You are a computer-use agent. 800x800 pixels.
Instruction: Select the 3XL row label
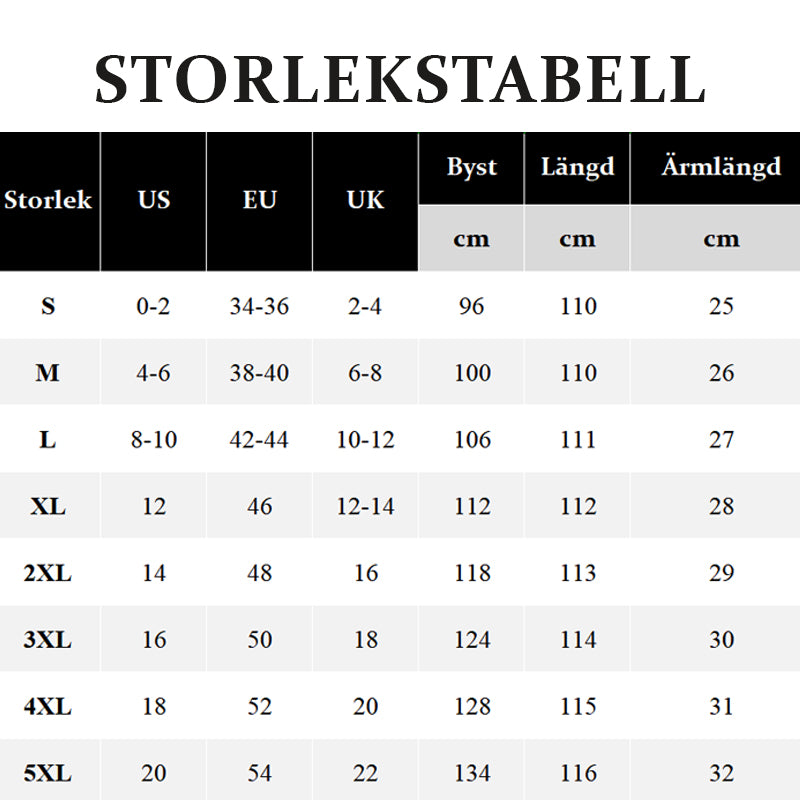pyautogui.click(x=47, y=640)
